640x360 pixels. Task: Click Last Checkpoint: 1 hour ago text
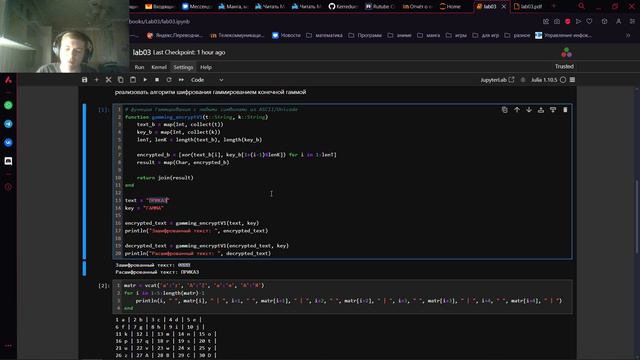(x=189, y=52)
